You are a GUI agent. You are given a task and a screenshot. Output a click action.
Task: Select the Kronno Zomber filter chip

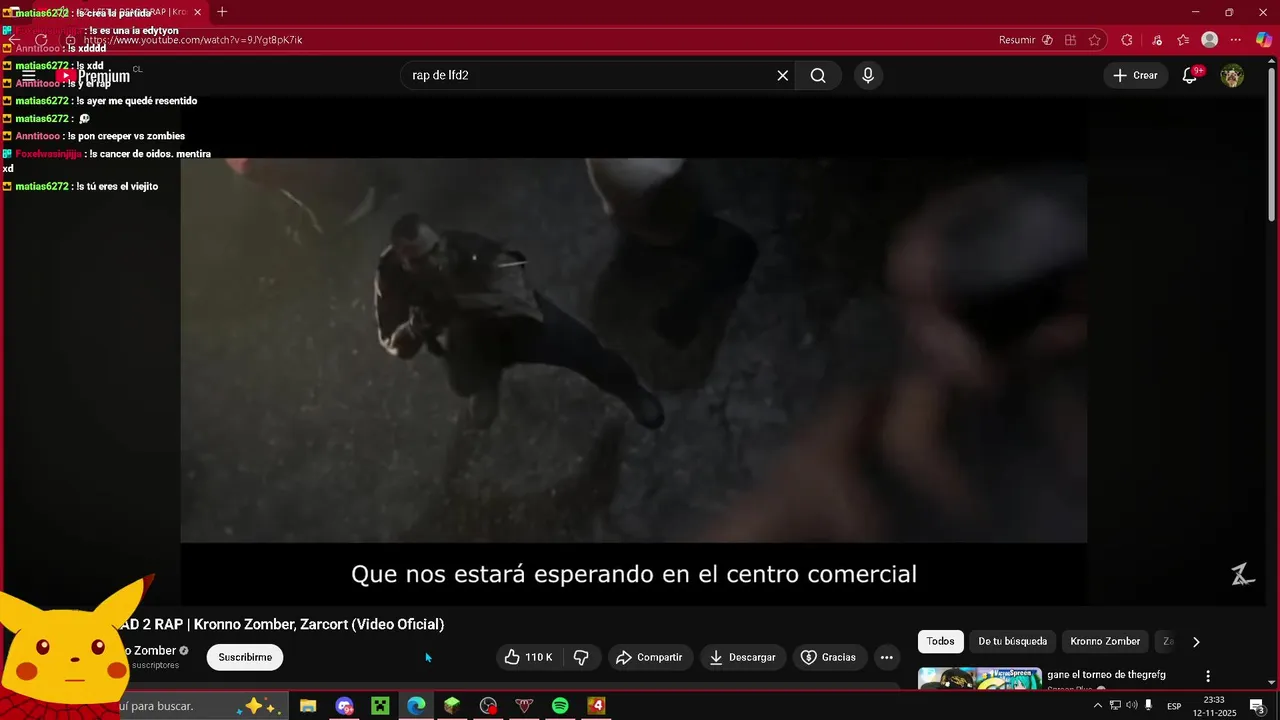(1105, 641)
